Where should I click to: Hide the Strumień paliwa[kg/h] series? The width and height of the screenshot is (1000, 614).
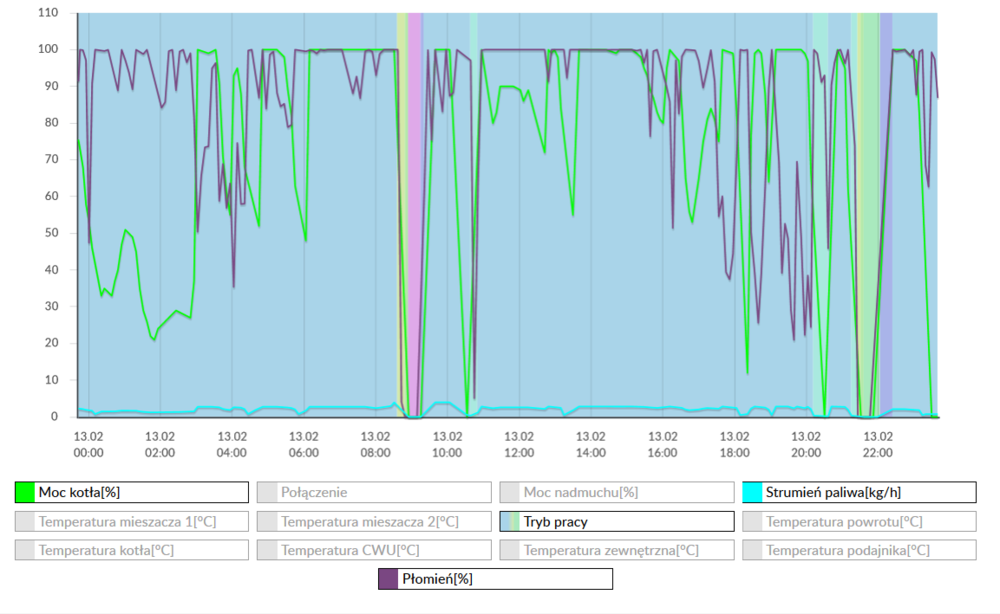tap(859, 492)
